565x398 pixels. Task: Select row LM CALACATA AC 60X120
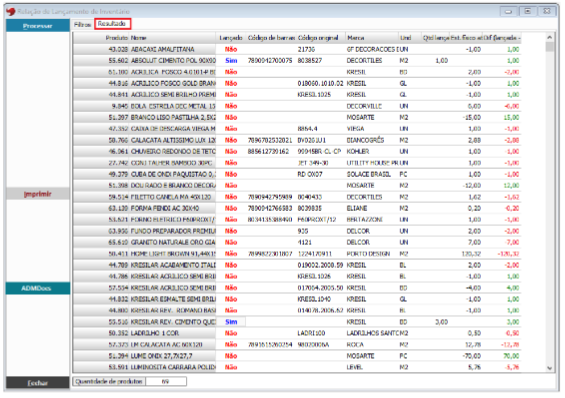coord(297,345)
